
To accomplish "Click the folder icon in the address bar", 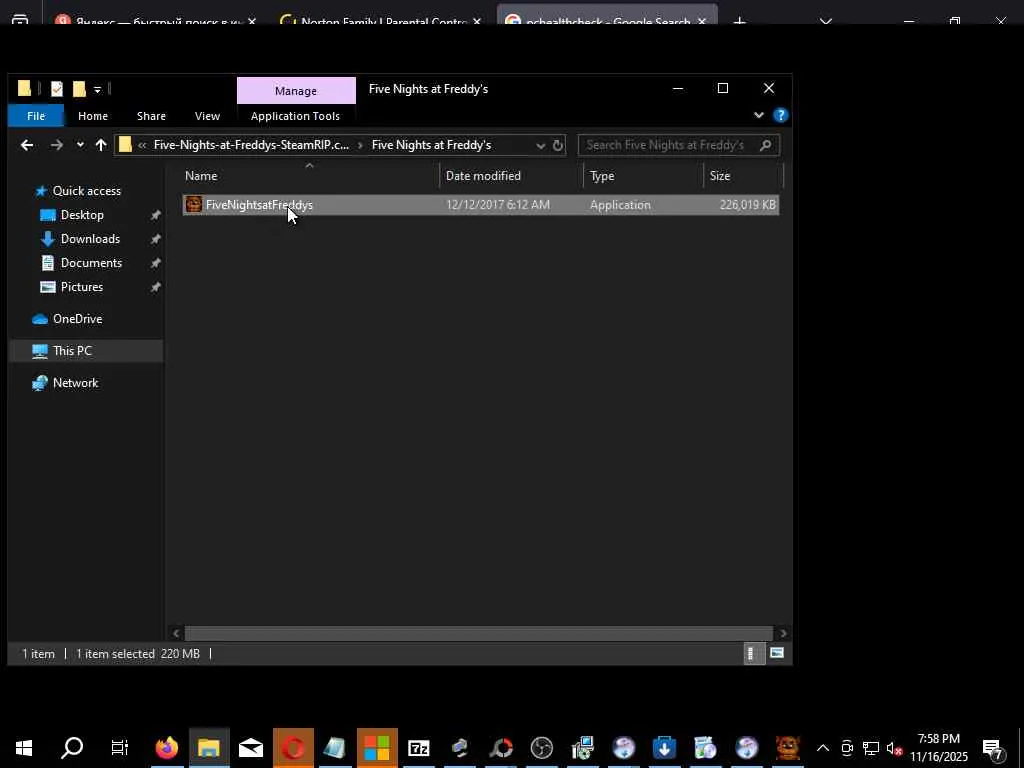I will (125, 145).
